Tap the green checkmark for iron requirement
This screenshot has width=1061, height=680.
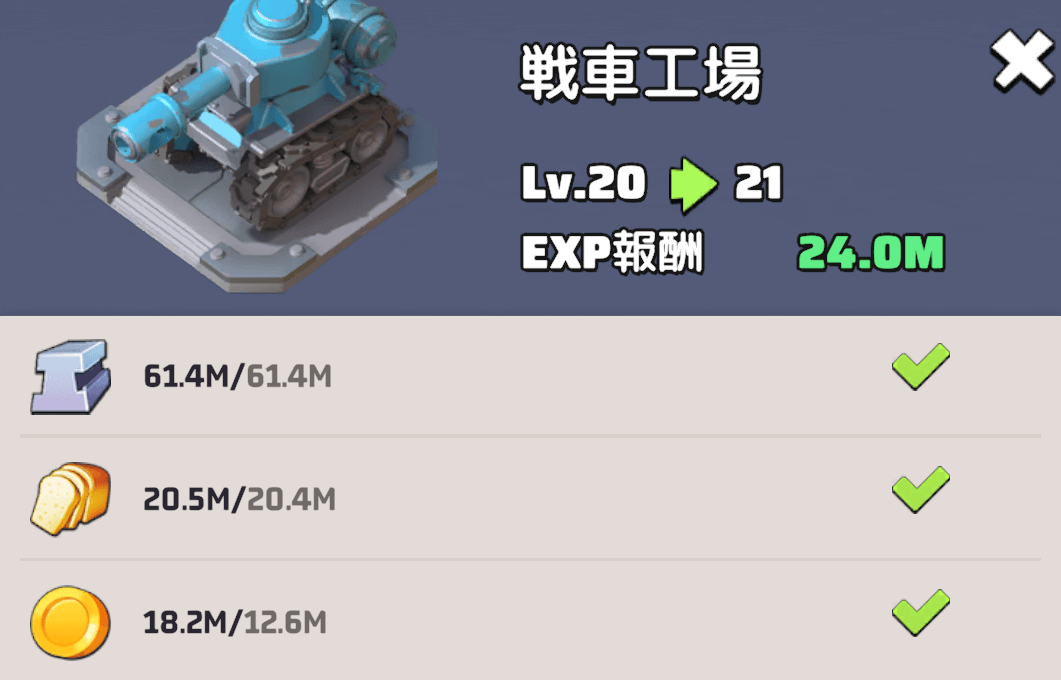click(921, 366)
